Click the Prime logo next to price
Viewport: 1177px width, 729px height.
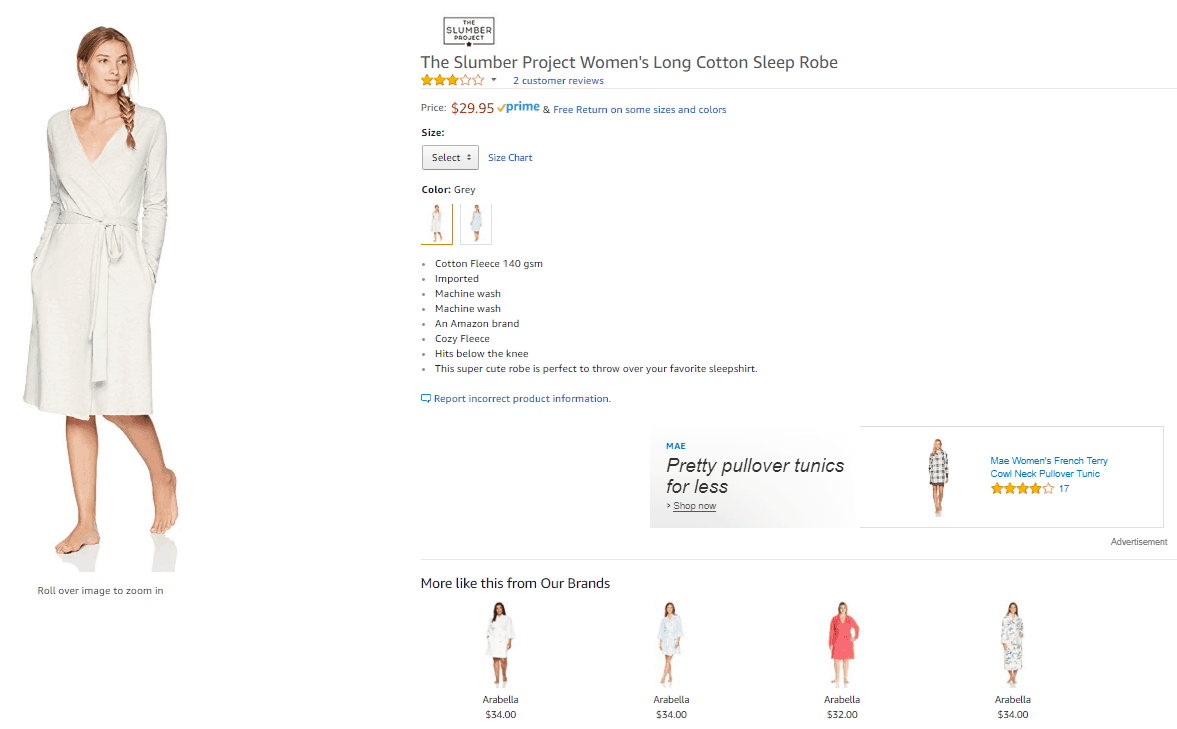click(518, 107)
